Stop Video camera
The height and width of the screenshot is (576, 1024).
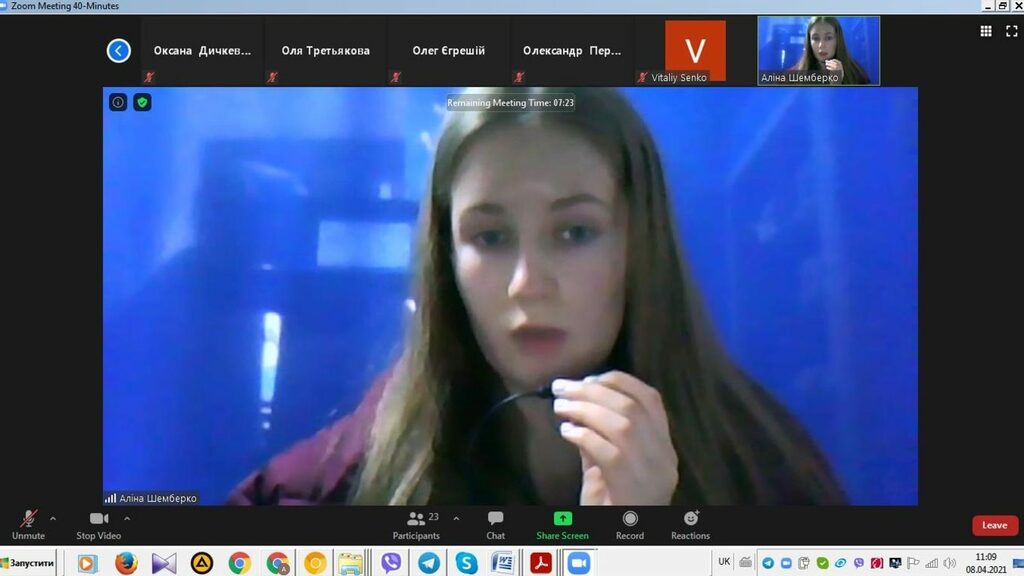(99, 523)
